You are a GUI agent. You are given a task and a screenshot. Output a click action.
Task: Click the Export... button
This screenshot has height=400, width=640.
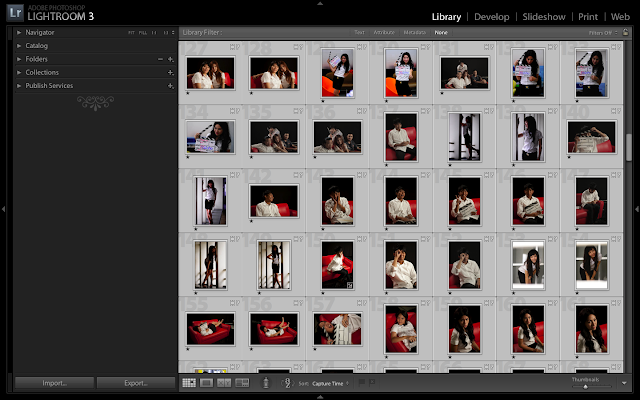136,383
